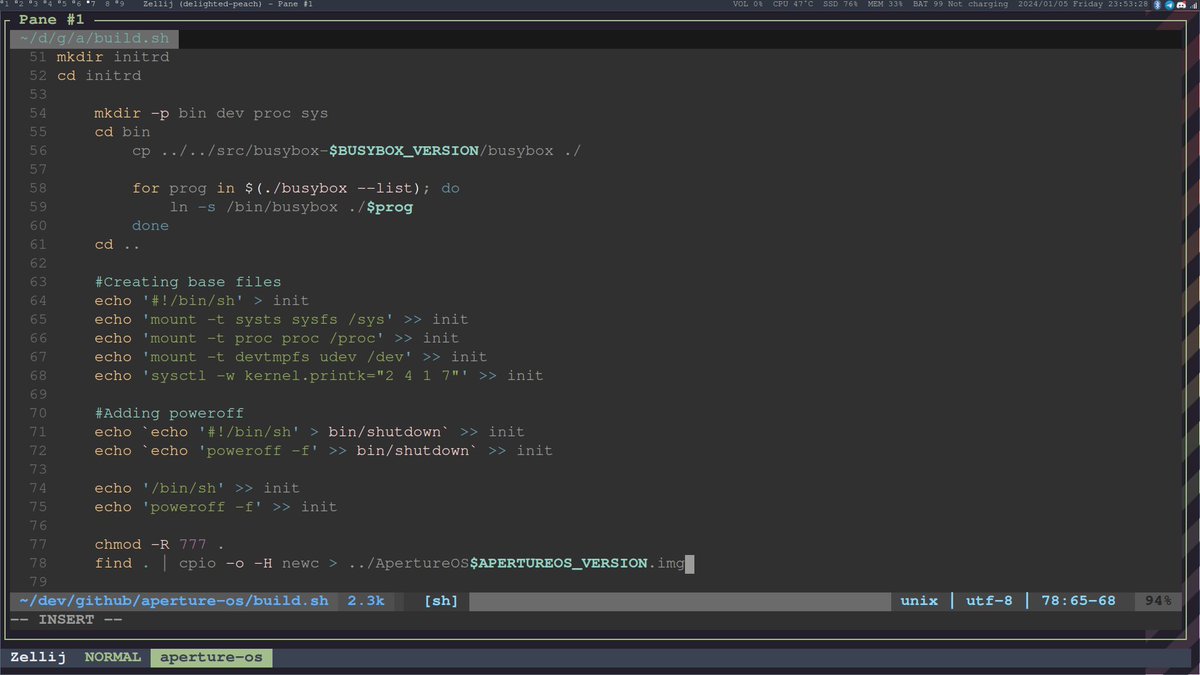The image size is (1200, 675).
Task: Click the network signal tray icon
Action: click(x=1192, y=4)
